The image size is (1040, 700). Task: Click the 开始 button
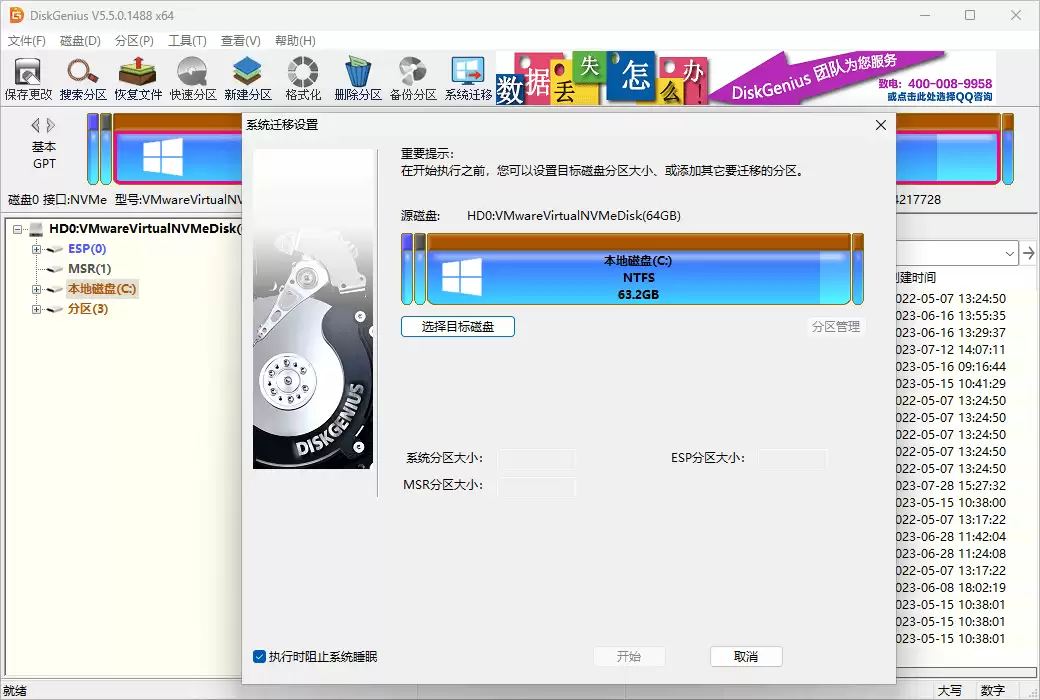point(629,657)
